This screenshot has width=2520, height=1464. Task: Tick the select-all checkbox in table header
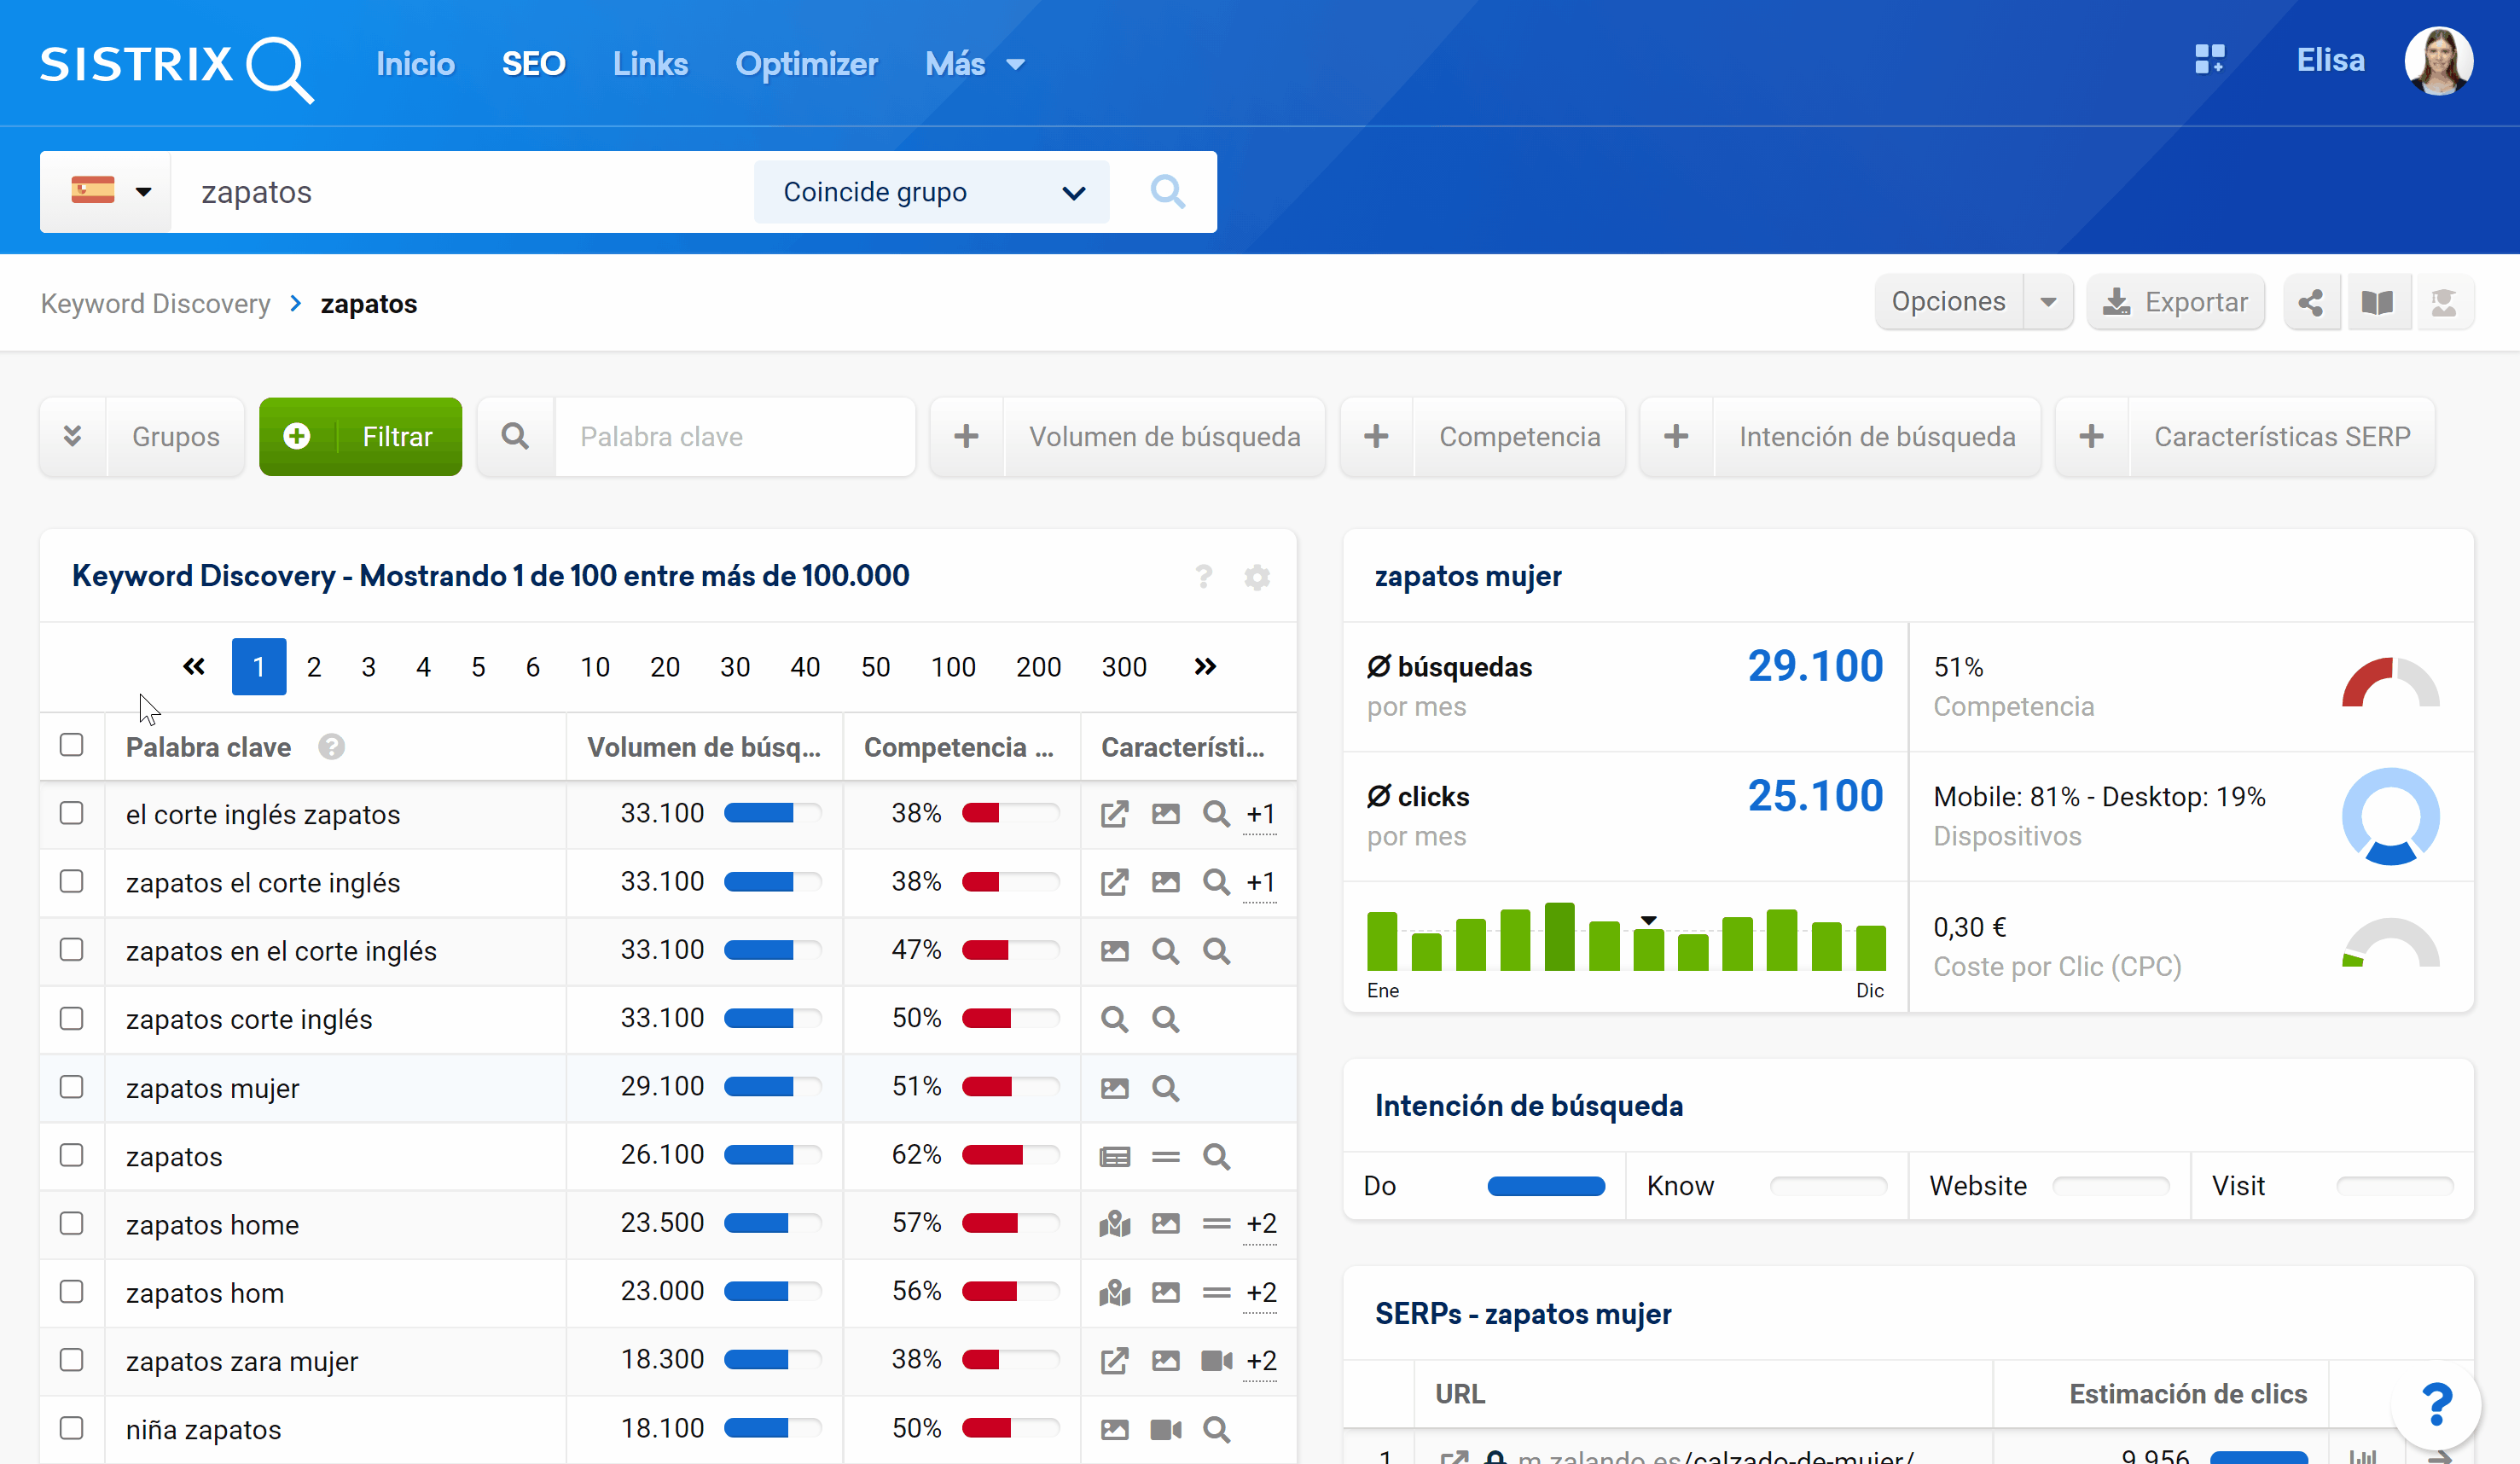(x=71, y=746)
